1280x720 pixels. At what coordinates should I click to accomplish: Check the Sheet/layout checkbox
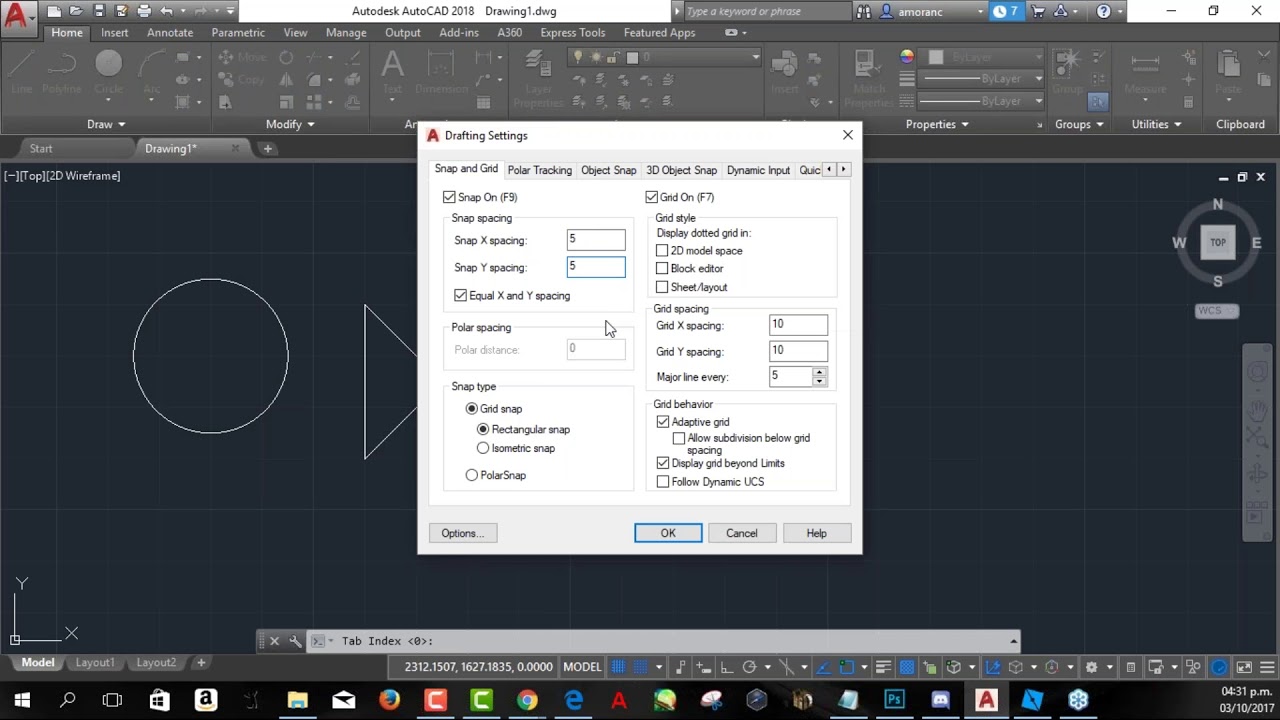coord(662,287)
